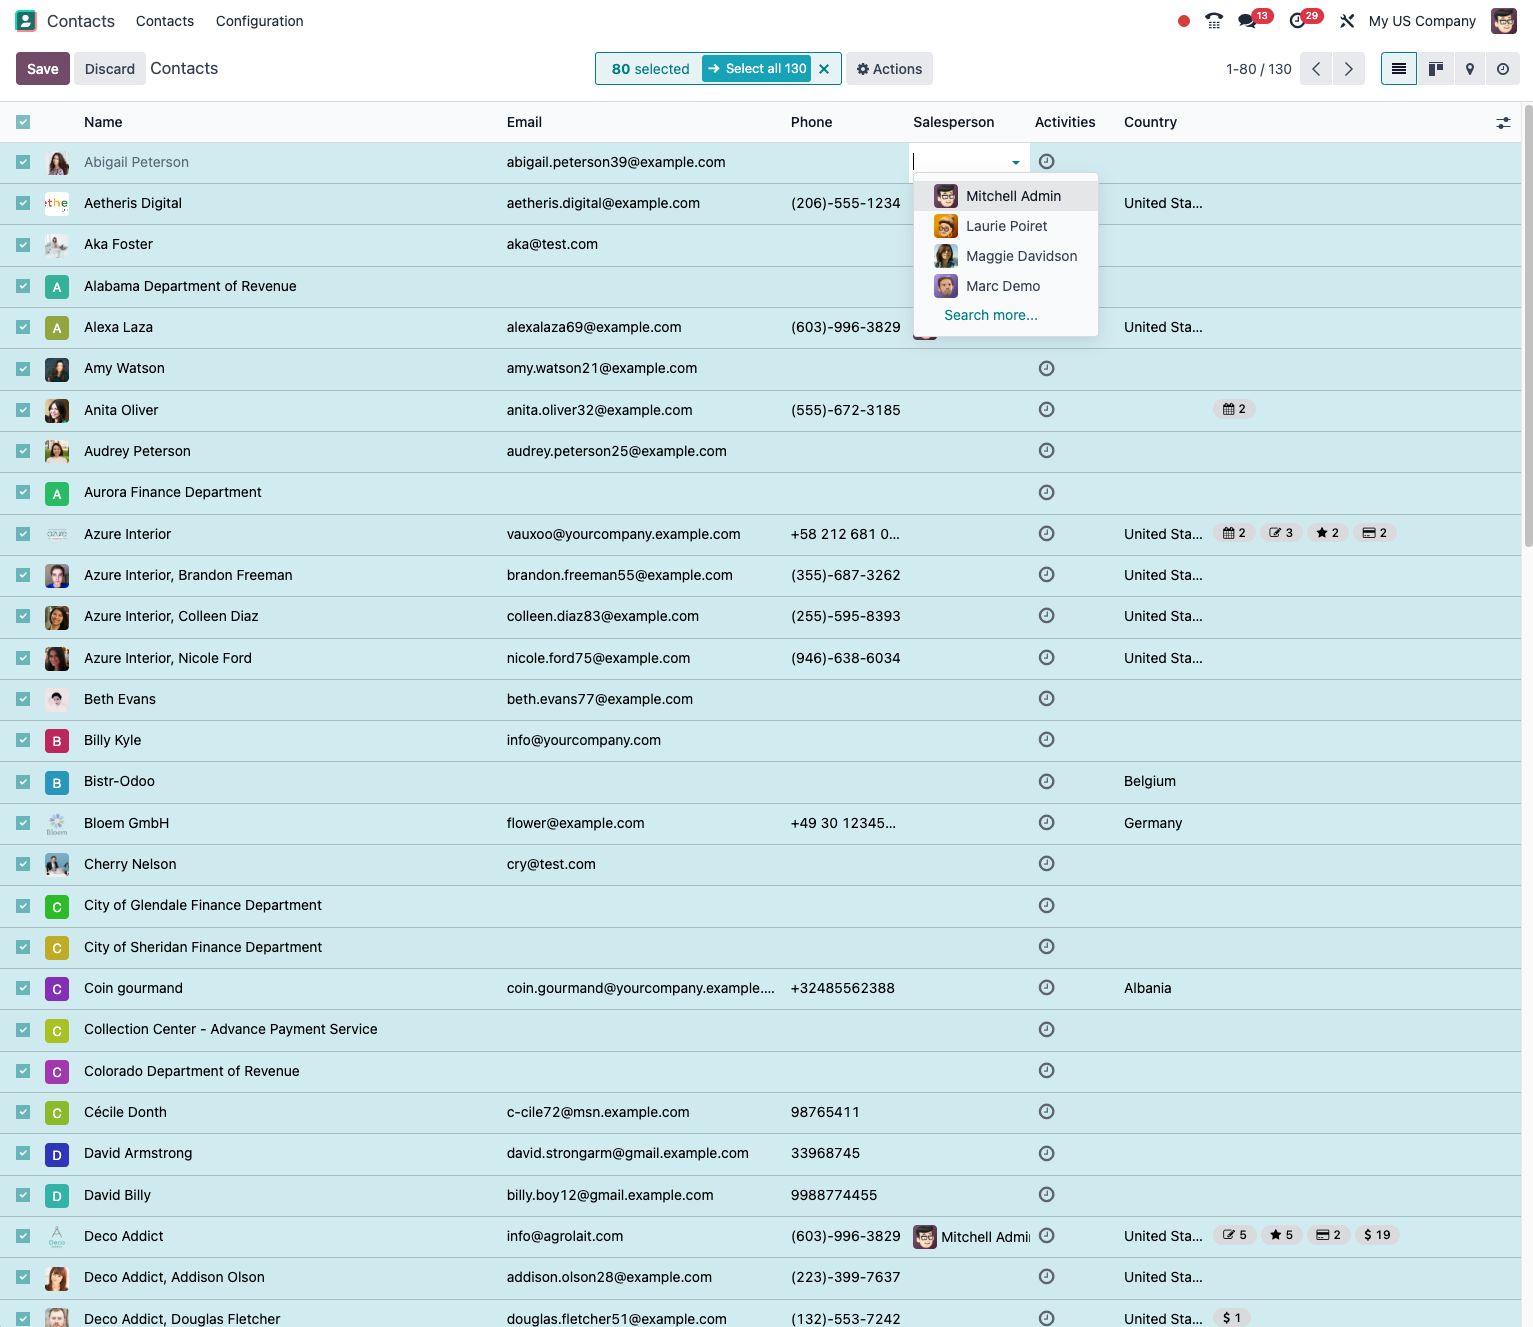Uncheck the Coin gourmand row checkbox
Image resolution: width=1533 pixels, height=1327 pixels.
pyautogui.click(x=23, y=988)
